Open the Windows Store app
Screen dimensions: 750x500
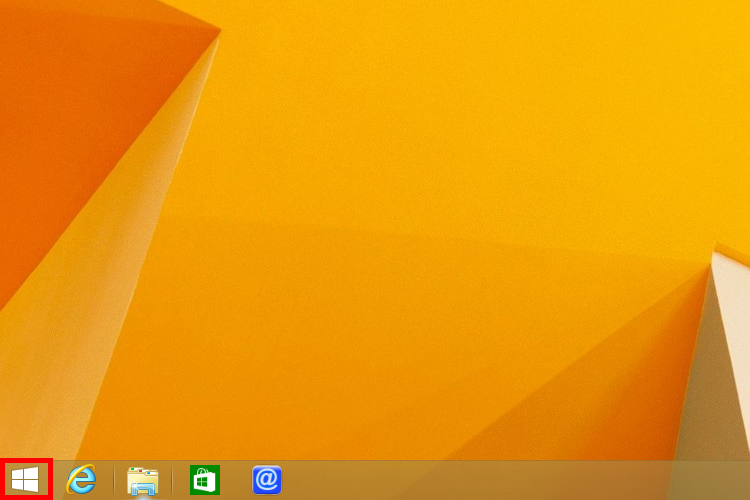pos(204,480)
